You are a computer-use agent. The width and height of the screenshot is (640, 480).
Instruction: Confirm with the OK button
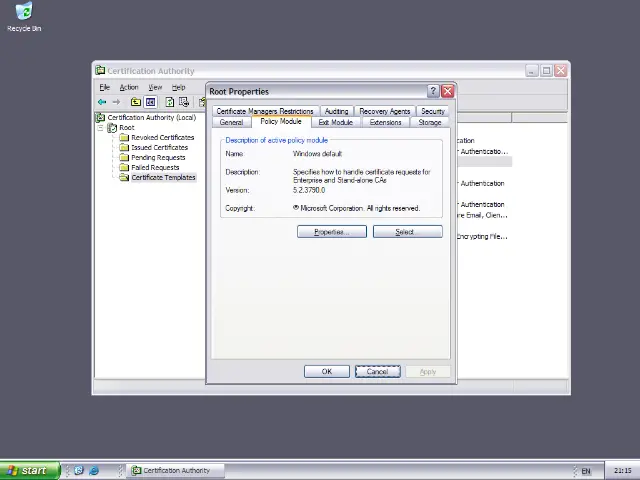click(327, 371)
